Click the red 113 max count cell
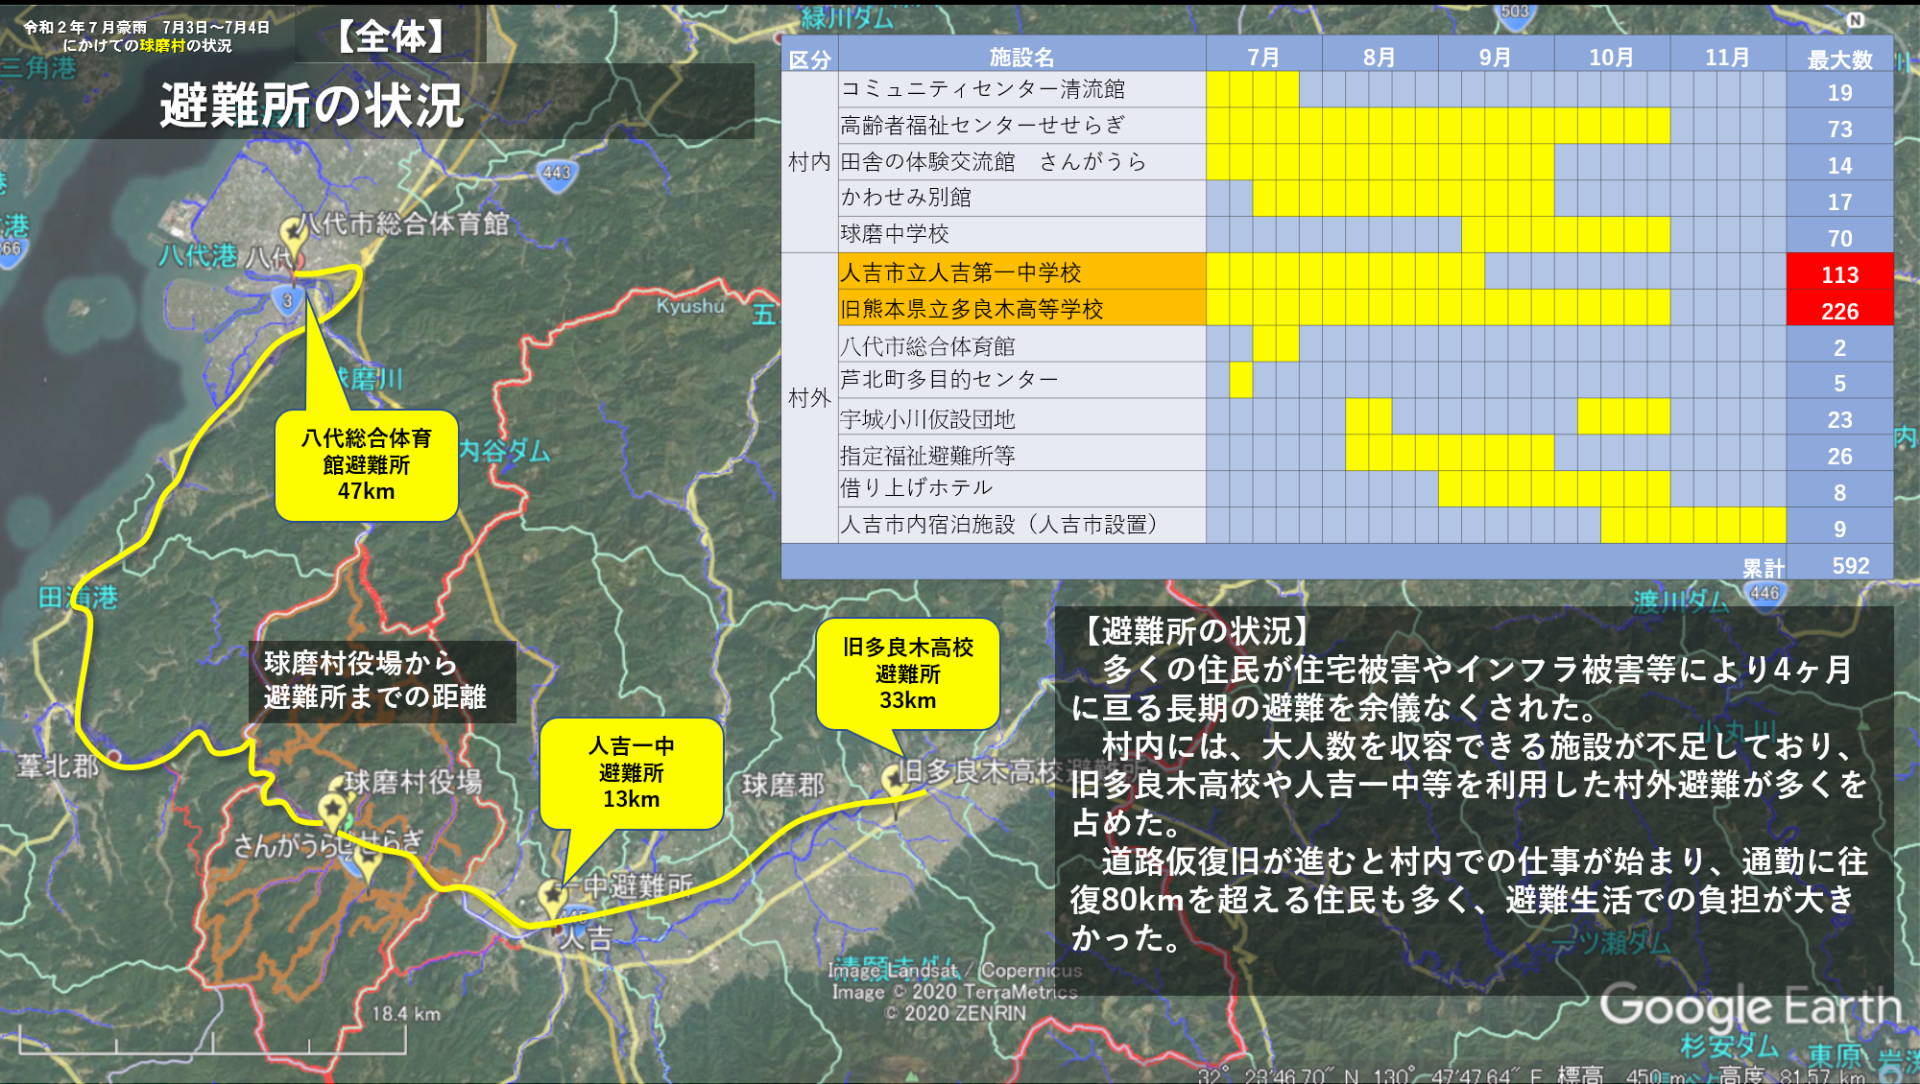The width and height of the screenshot is (1920, 1084). pos(1840,272)
